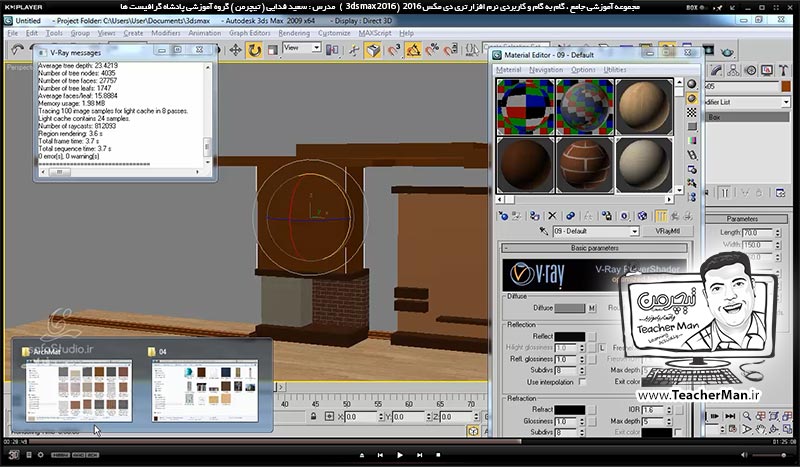Toggle Absolute/Offset transform type-in mode

click(329, 417)
